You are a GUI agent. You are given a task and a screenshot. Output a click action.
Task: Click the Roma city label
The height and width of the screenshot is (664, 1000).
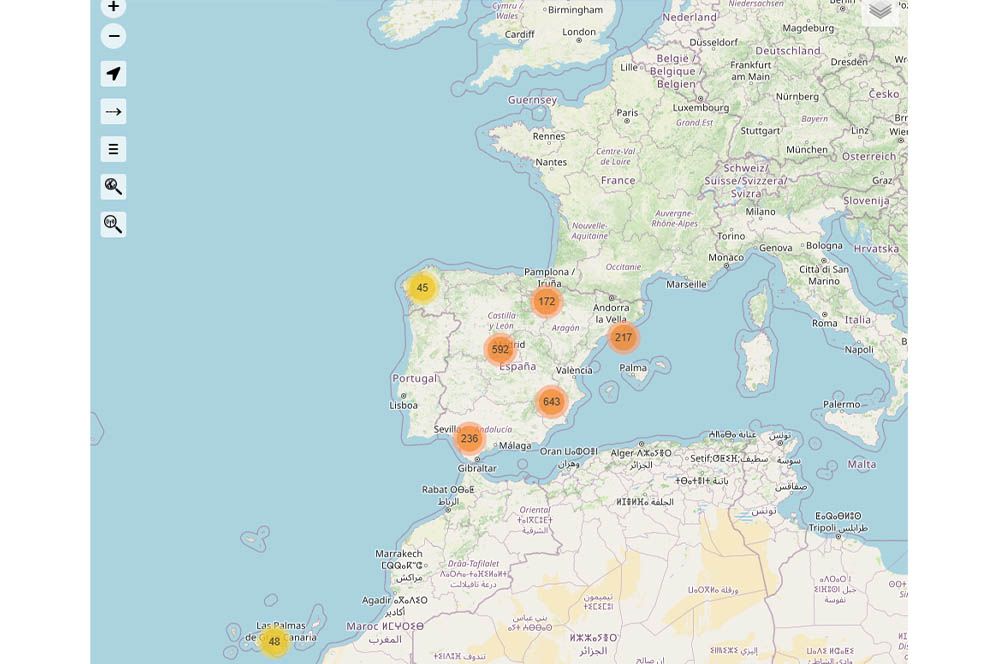coord(825,323)
